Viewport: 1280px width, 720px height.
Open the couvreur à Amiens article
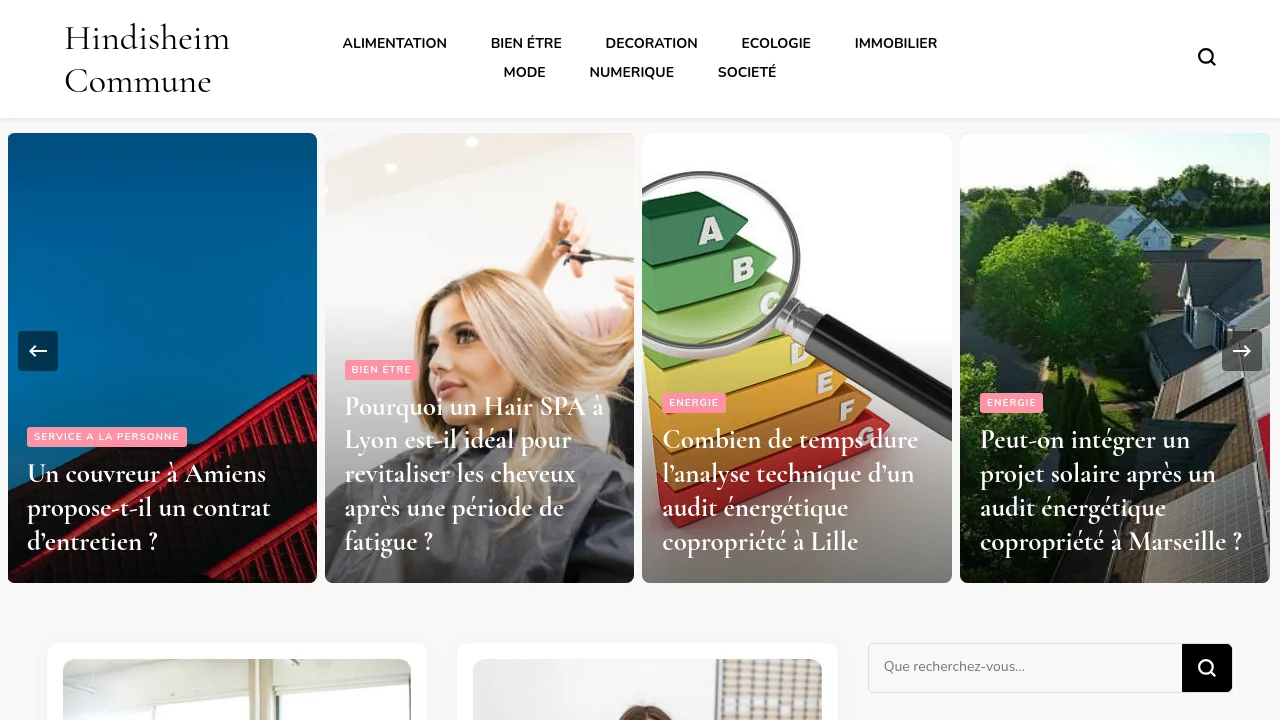(149, 507)
